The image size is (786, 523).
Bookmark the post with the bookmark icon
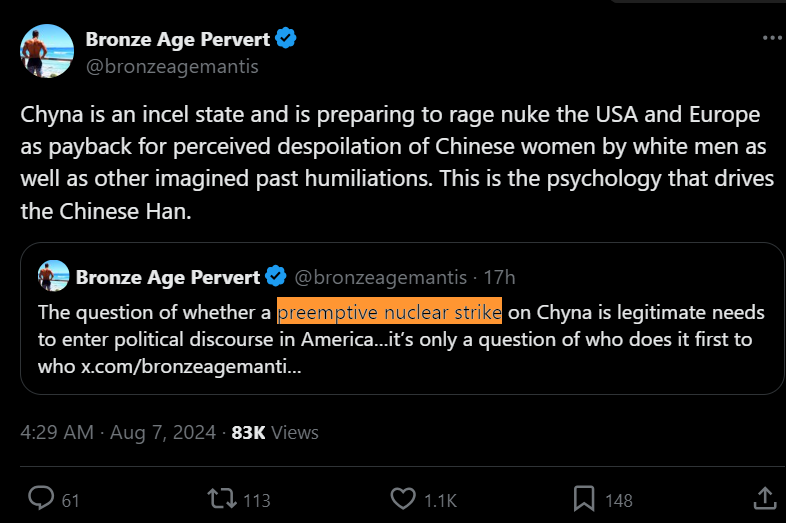(584, 498)
